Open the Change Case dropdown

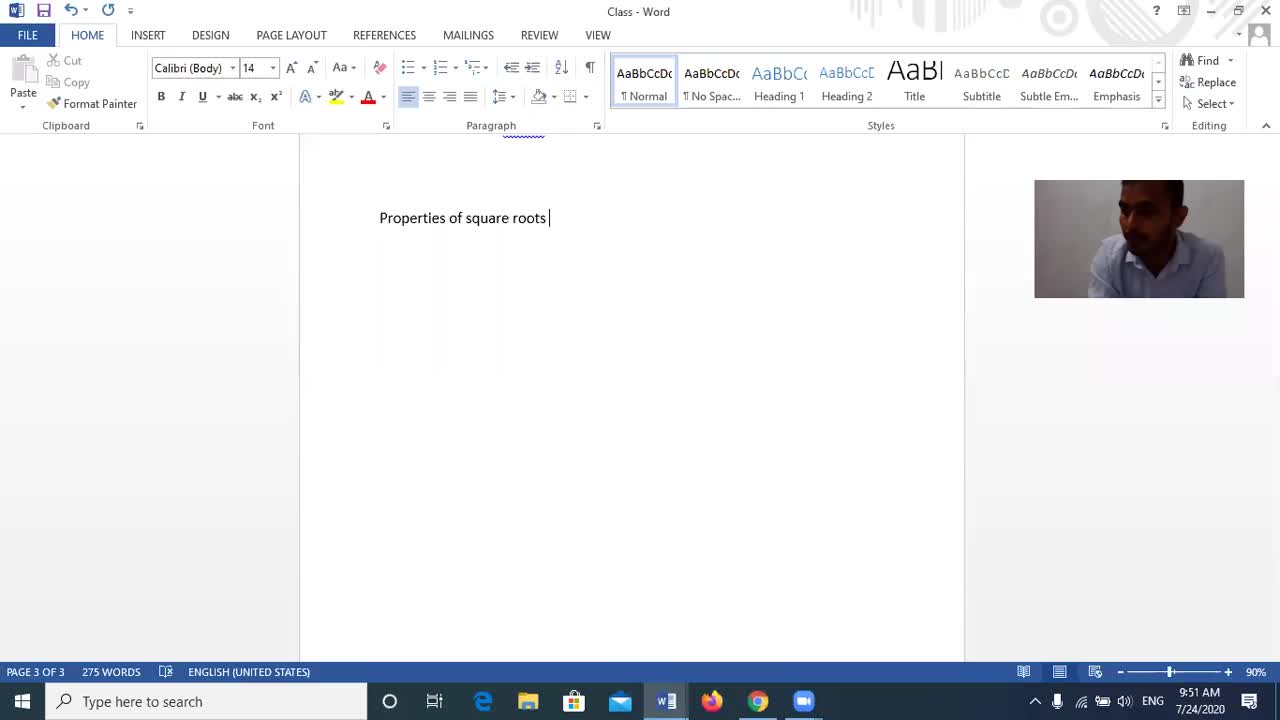[x=344, y=68]
